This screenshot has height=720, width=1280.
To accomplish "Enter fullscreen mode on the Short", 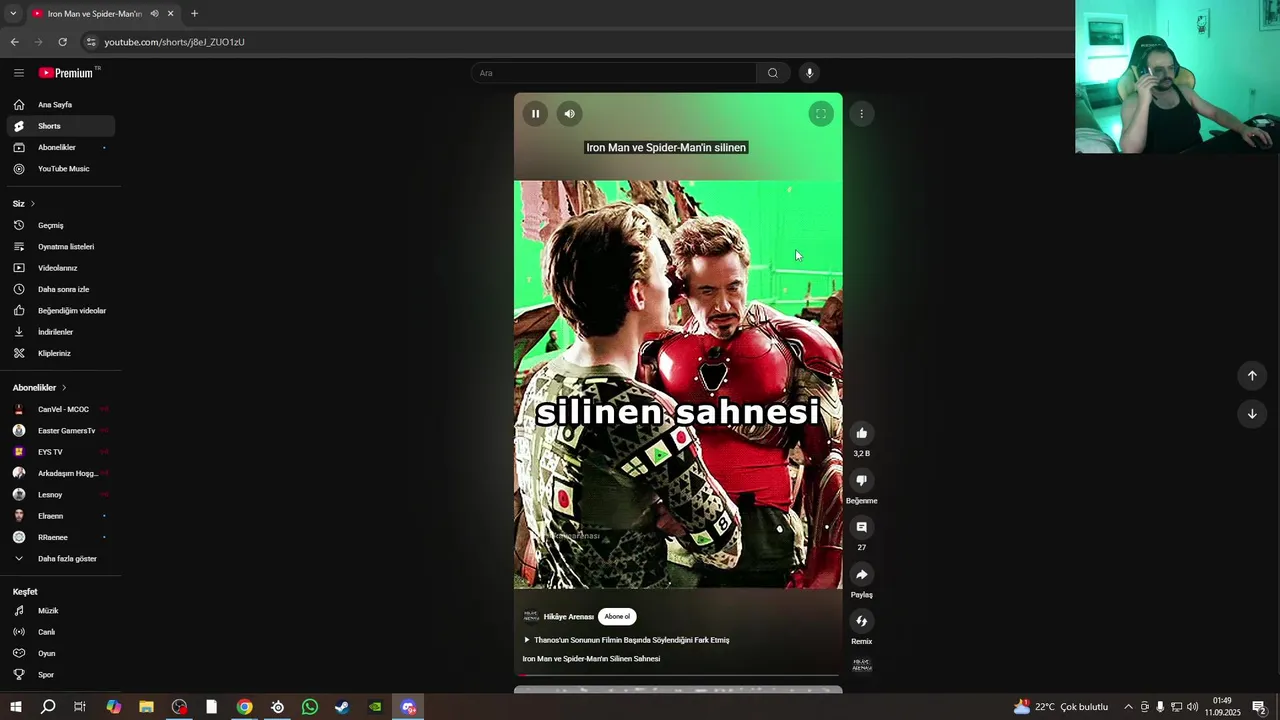I will point(821,114).
